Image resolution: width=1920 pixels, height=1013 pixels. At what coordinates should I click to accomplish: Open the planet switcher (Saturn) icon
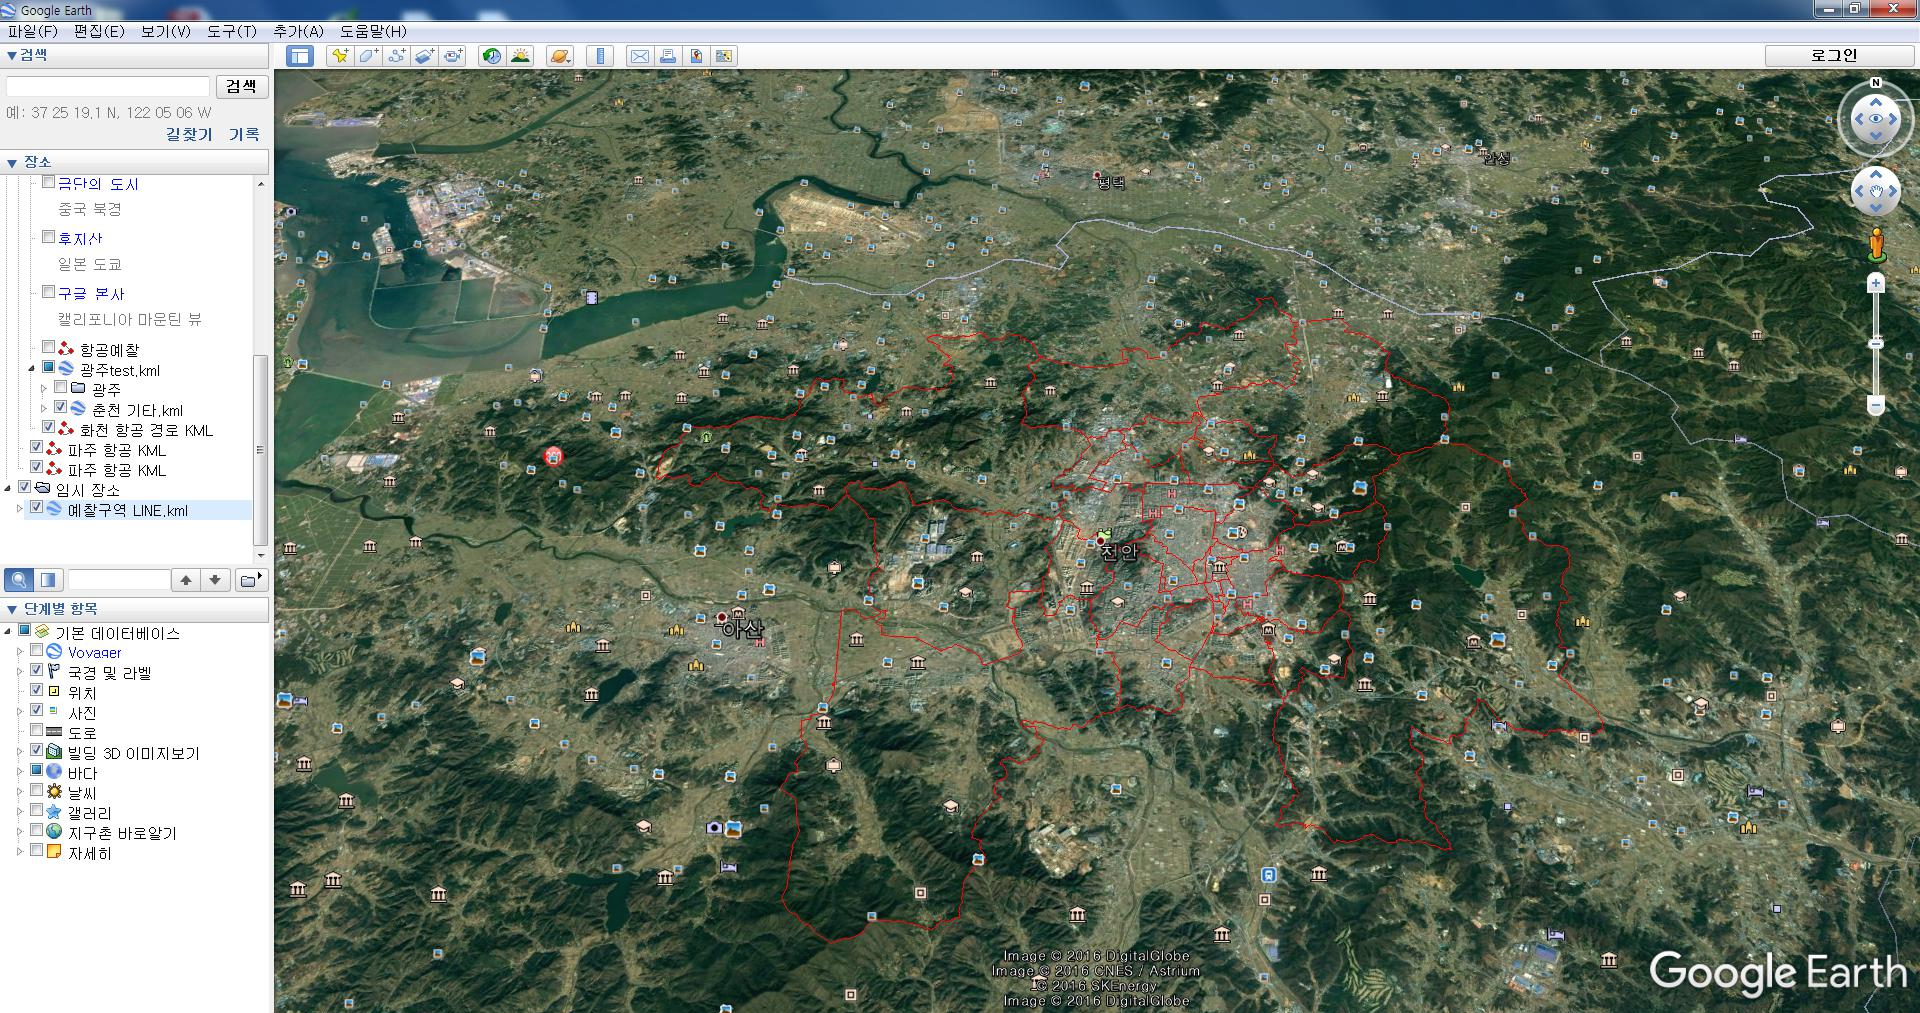click(x=560, y=56)
